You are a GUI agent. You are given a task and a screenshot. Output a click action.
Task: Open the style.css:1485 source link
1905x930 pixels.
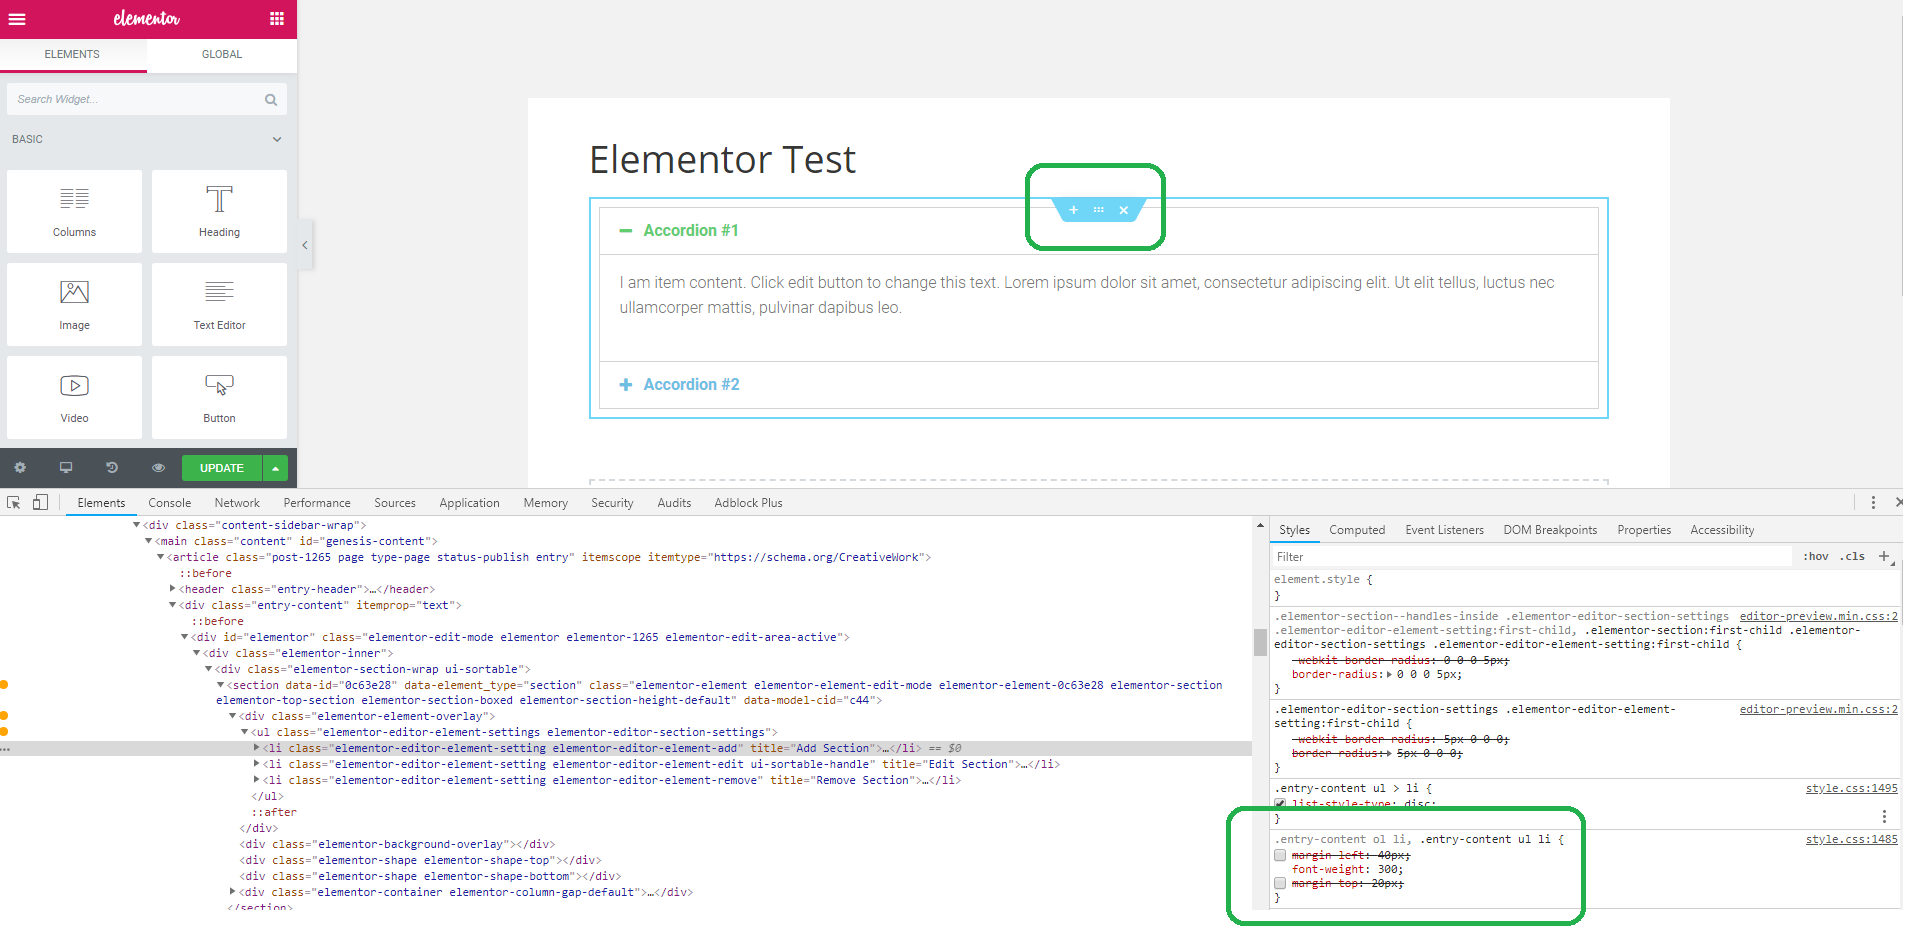pos(1851,839)
